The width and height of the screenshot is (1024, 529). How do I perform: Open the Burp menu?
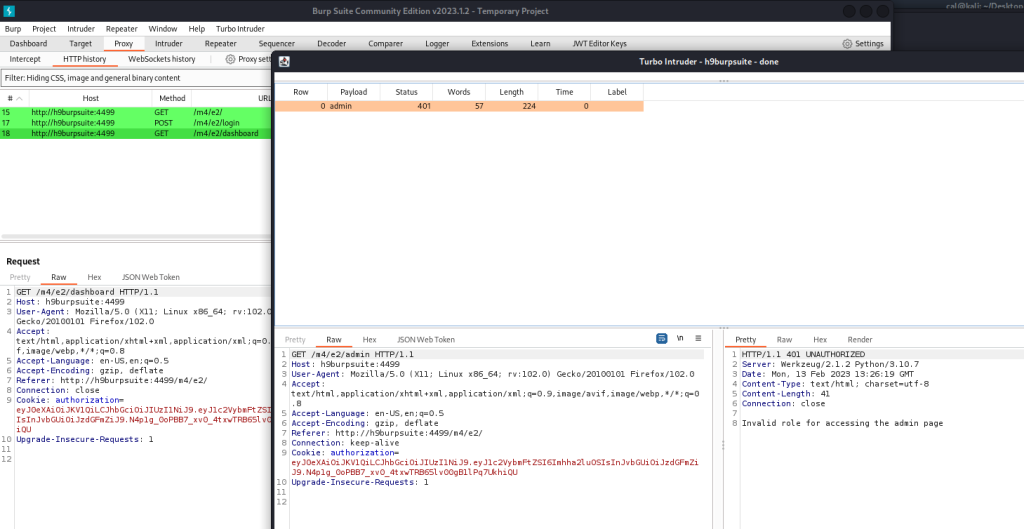pyautogui.click(x=13, y=29)
